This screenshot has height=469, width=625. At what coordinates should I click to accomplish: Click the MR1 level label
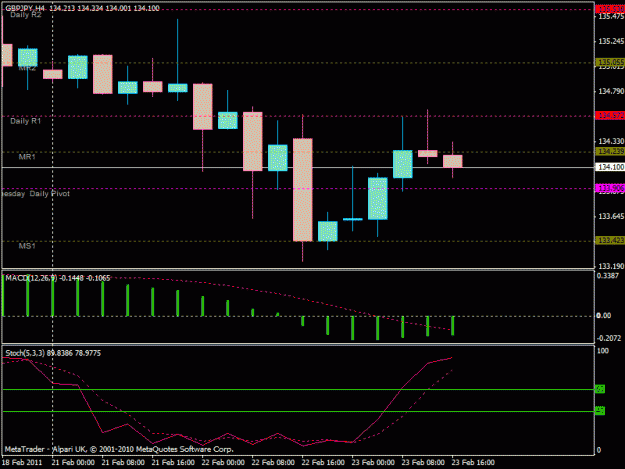(x=27, y=157)
